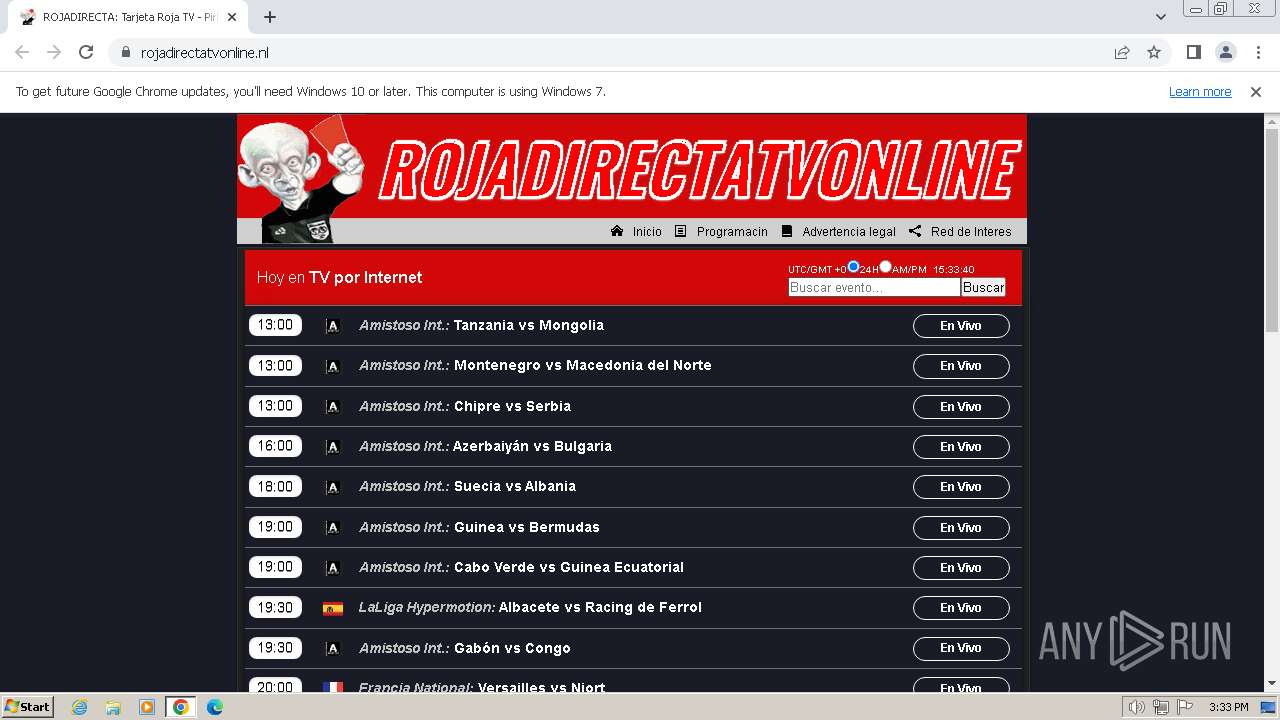Click league icon beside Azerbaiyán vs Bulgaria
The width and height of the screenshot is (1280, 720).
pos(333,447)
